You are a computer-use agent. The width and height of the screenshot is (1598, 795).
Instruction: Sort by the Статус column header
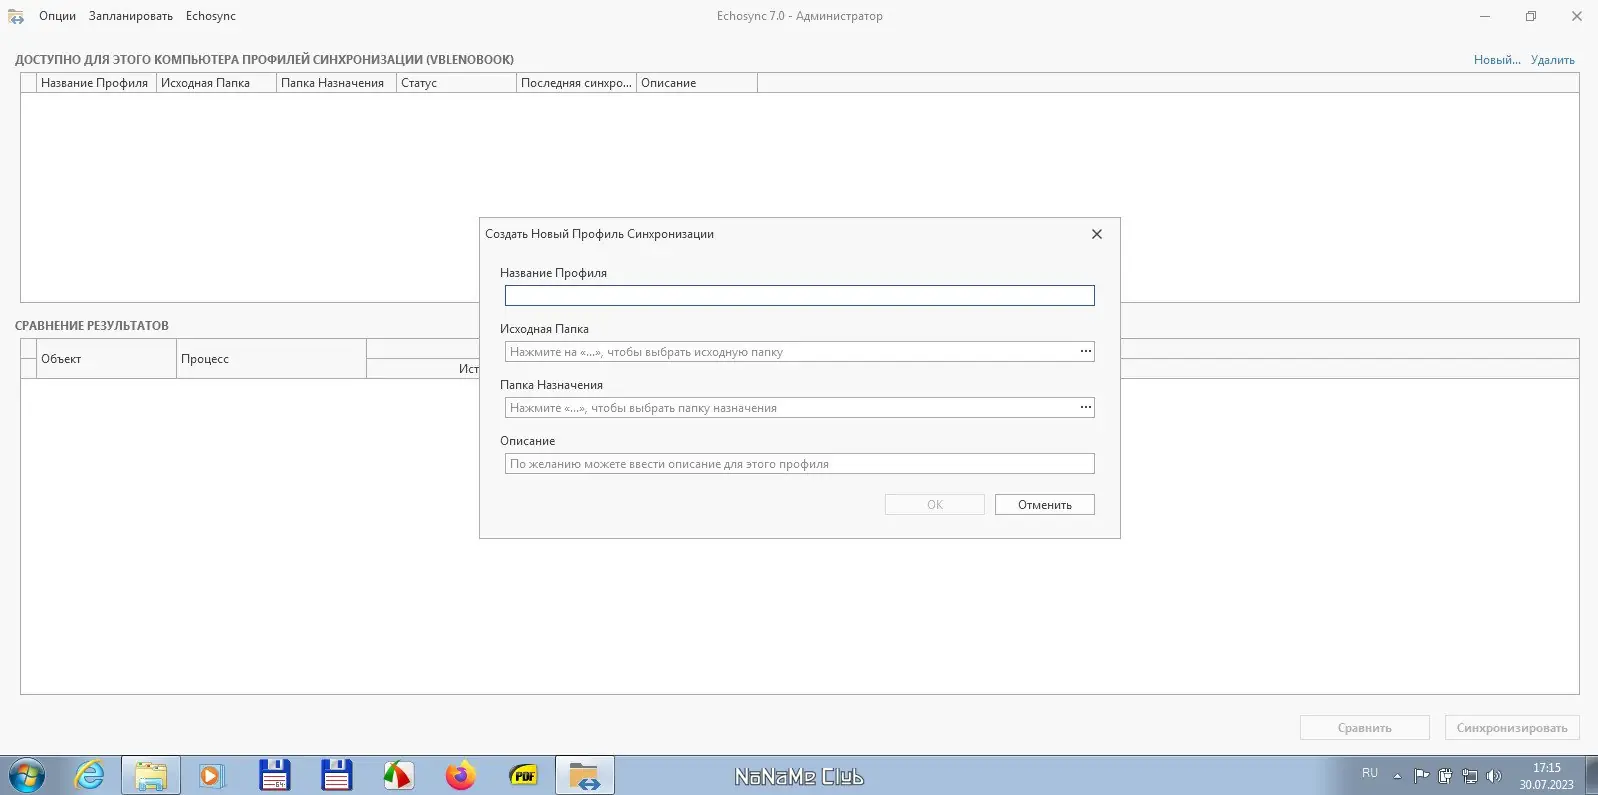click(456, 83)
